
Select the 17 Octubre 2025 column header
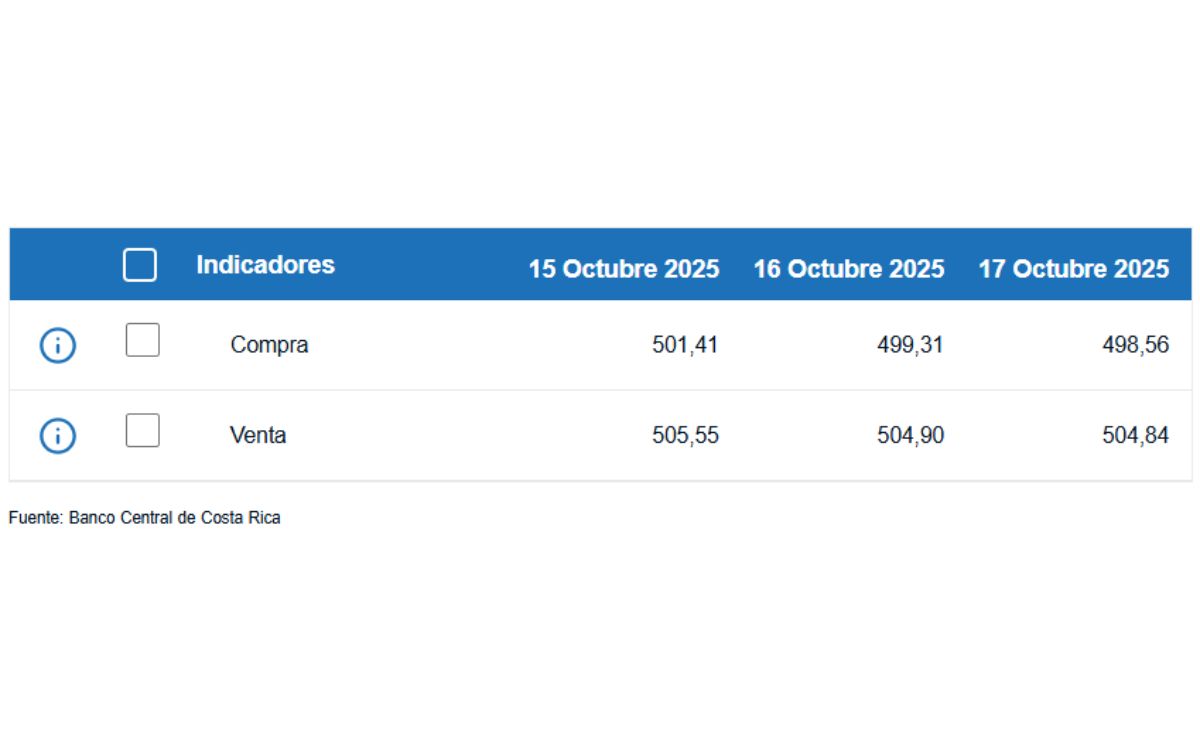(1073, 269)
